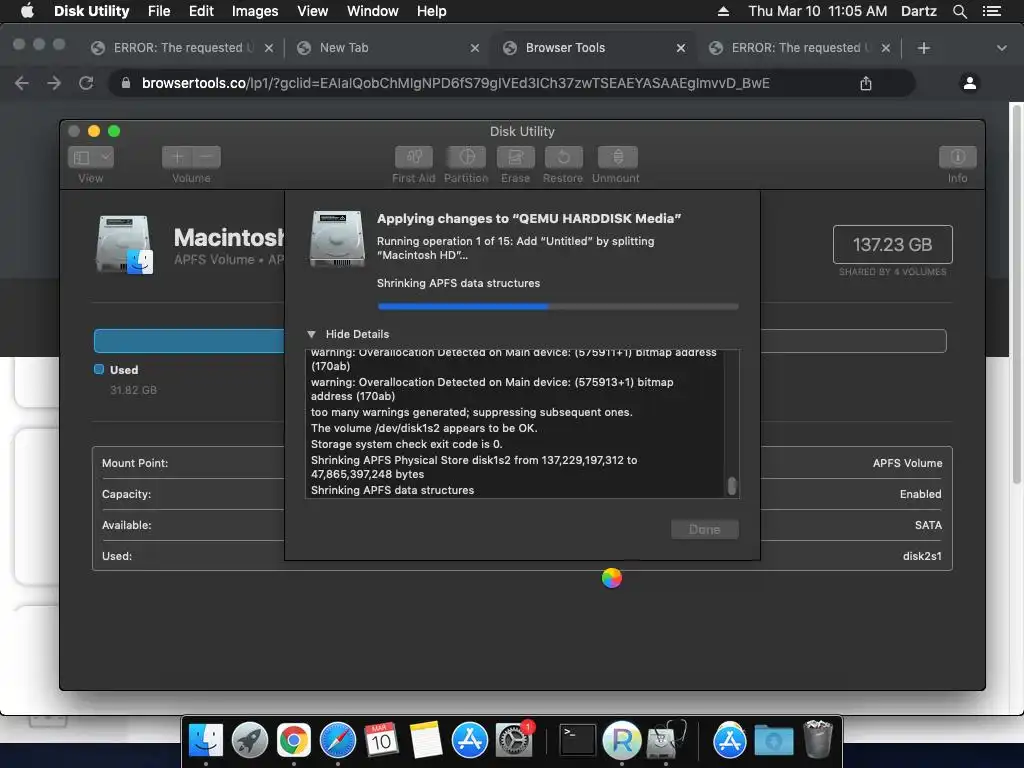Open the Window menu
The width and height of the screenshot is (1024, 768).
pos(372,11)
